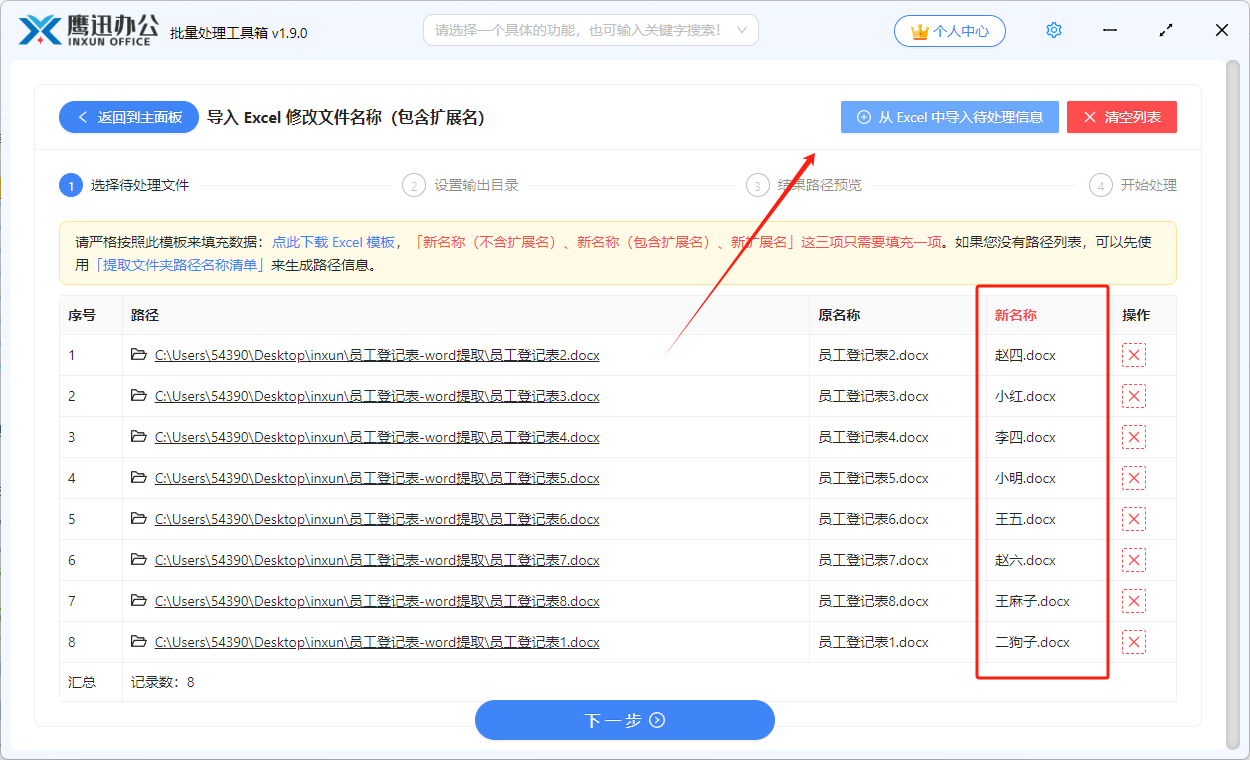Select new name cell 王麻子.docx
The image size is (1250, 760).
coord(1032,601)
